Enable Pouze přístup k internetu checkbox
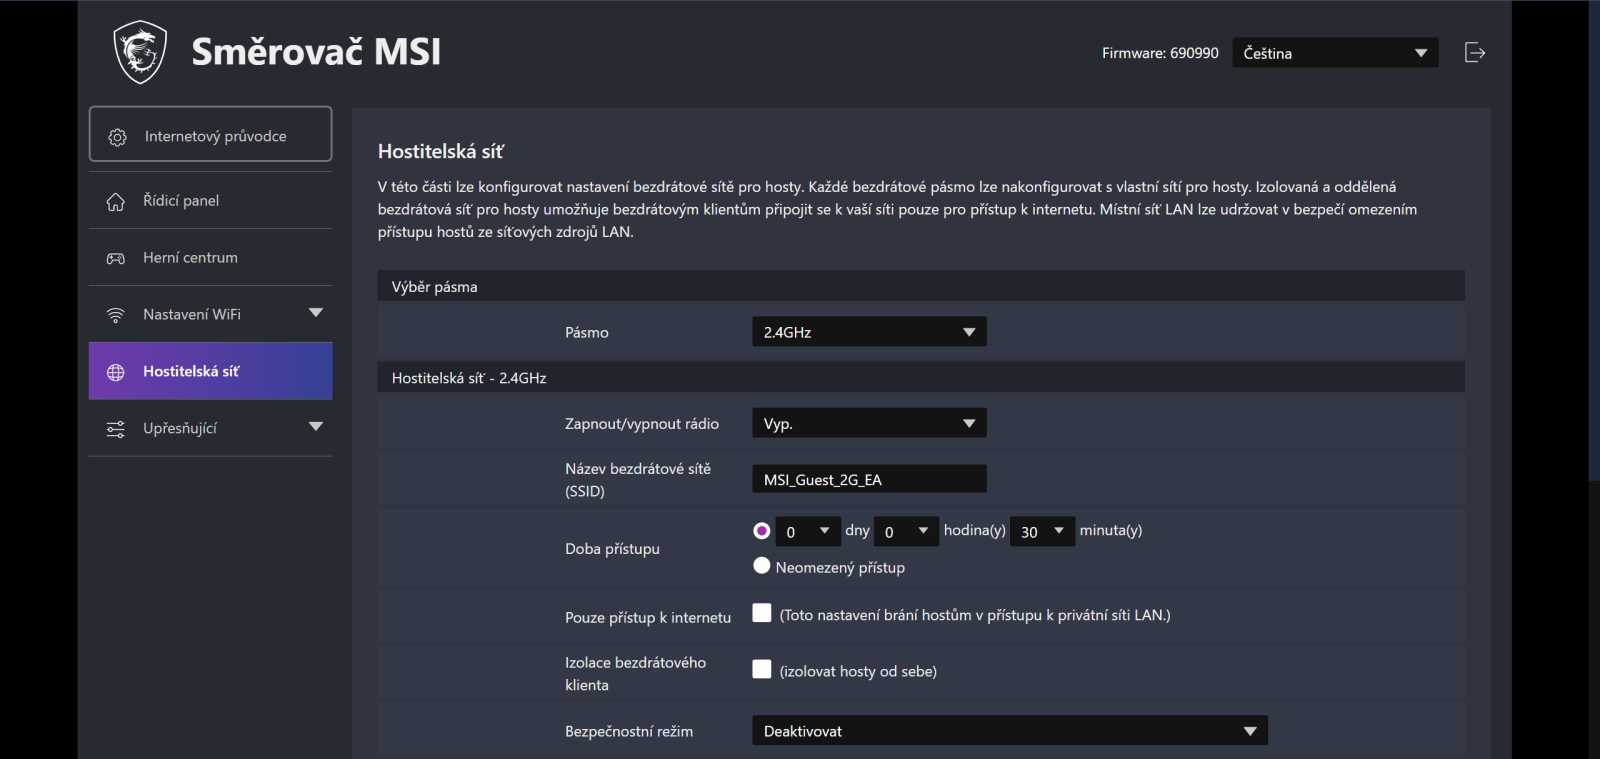Viewport: 1600px width, 759px height. coord(762,613)
